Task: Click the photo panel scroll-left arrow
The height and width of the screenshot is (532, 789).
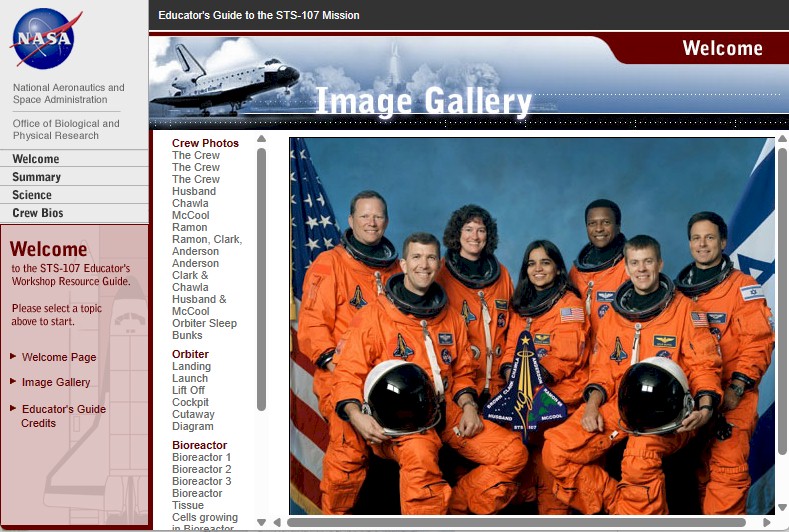Action: pyautogui.click(x=277, y=522)
